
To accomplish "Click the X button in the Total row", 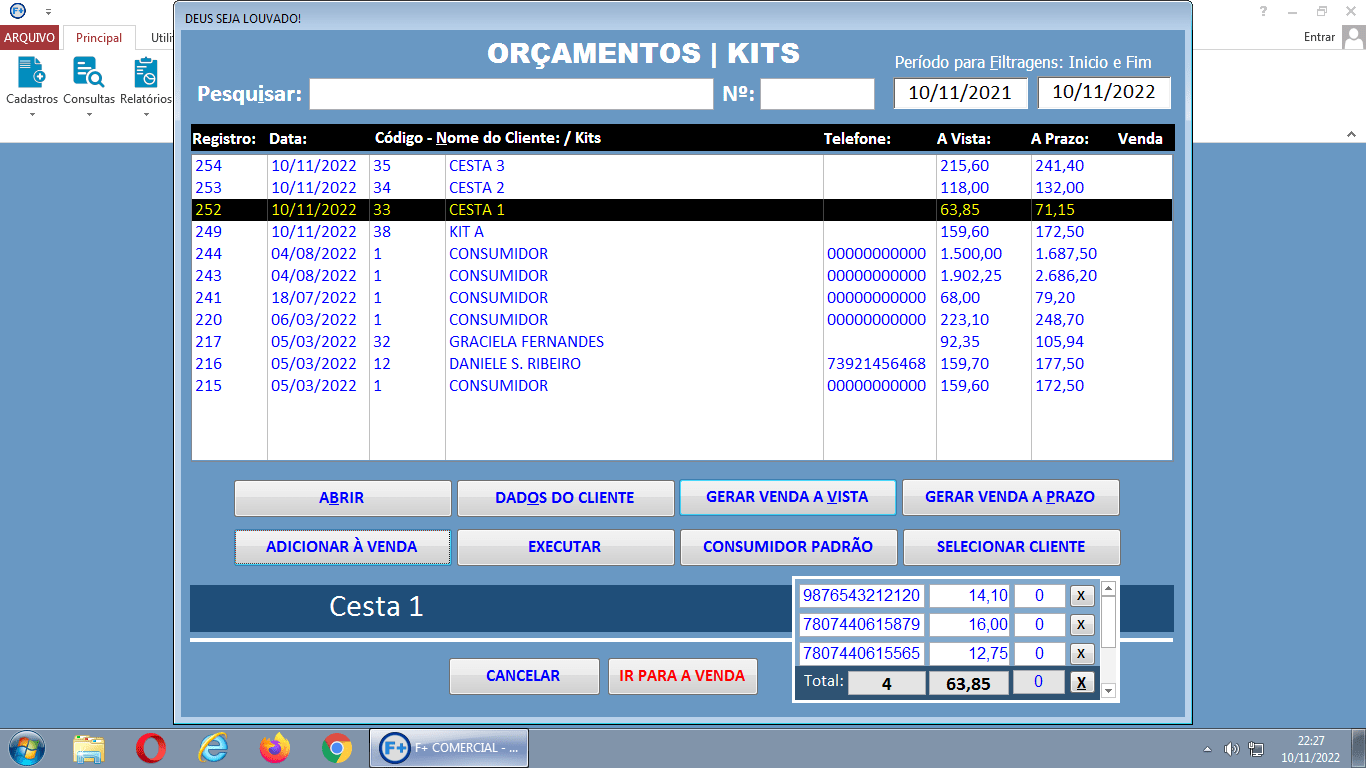I will click(1082, 683).
